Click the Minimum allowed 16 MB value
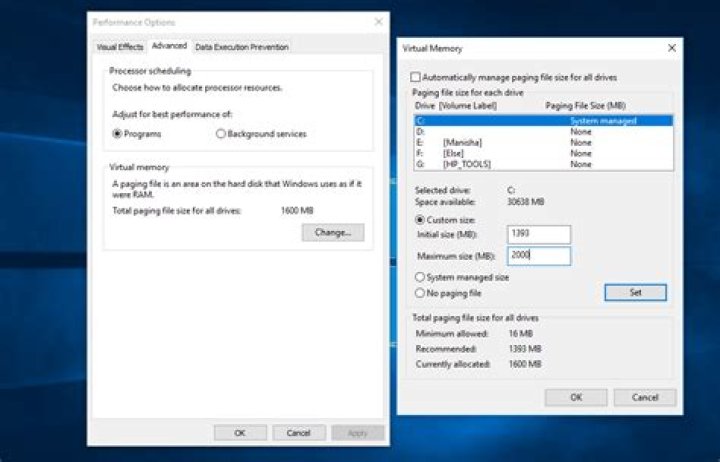 521,334
